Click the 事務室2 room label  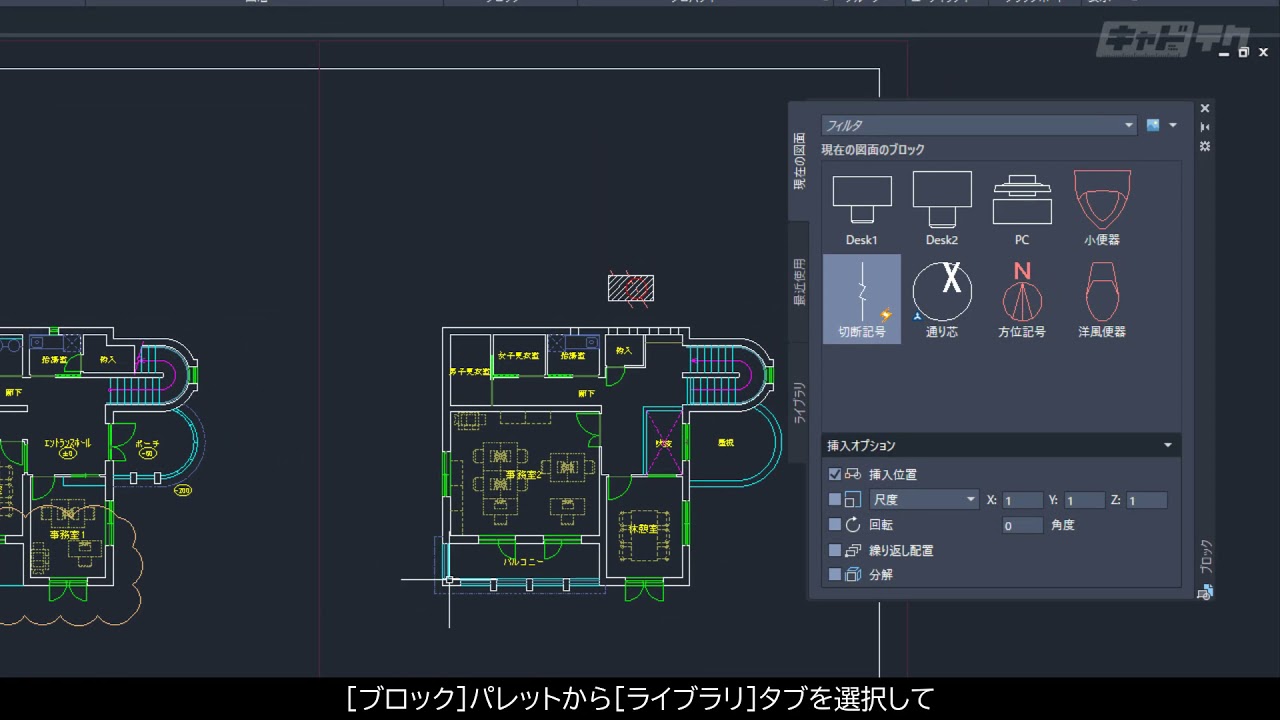(524, 475)
